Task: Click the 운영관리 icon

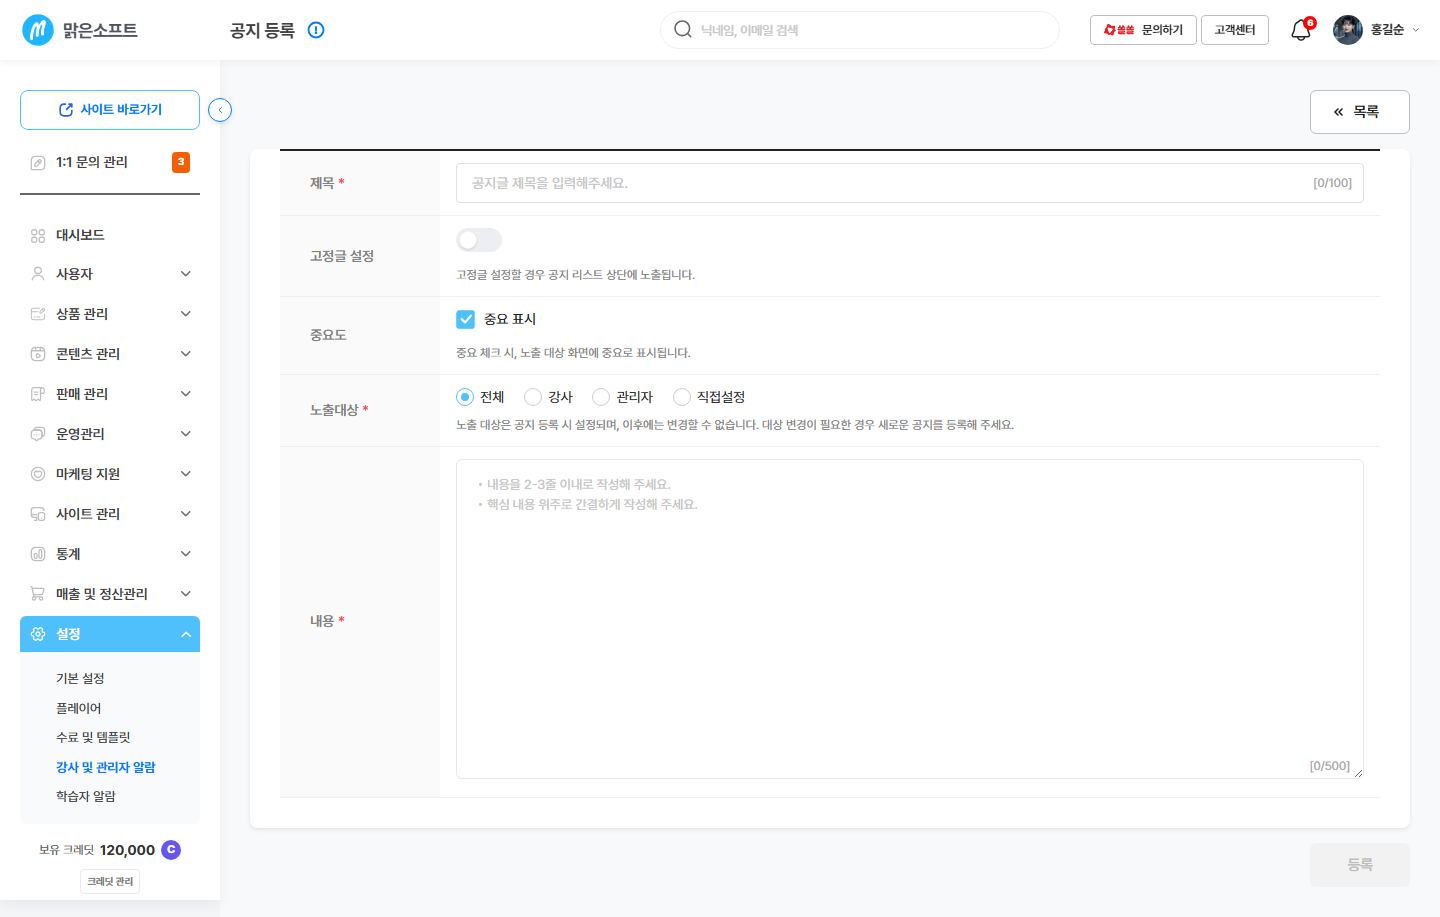Action: 38,434
